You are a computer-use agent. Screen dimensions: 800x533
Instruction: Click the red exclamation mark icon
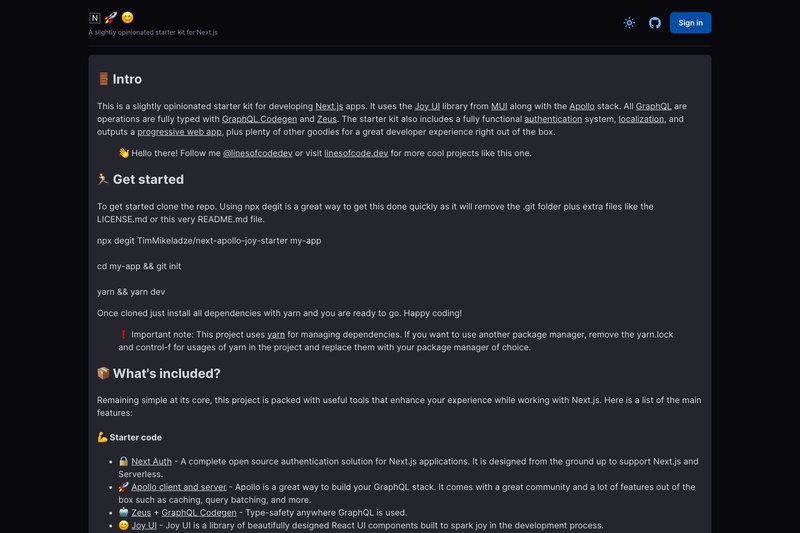click(123, 335)
